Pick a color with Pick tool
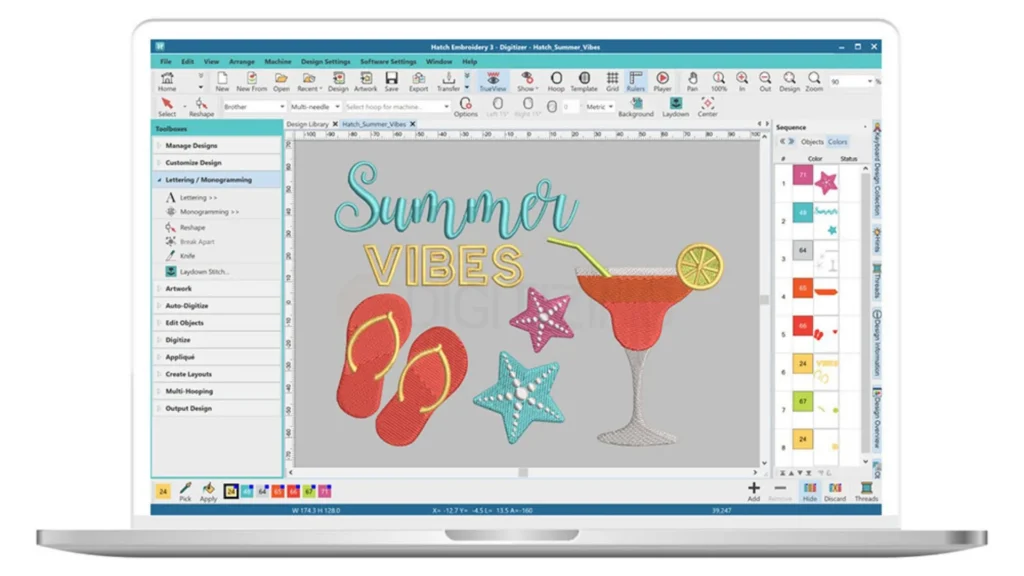1024x576 pixels. click(x=185, y=492)
